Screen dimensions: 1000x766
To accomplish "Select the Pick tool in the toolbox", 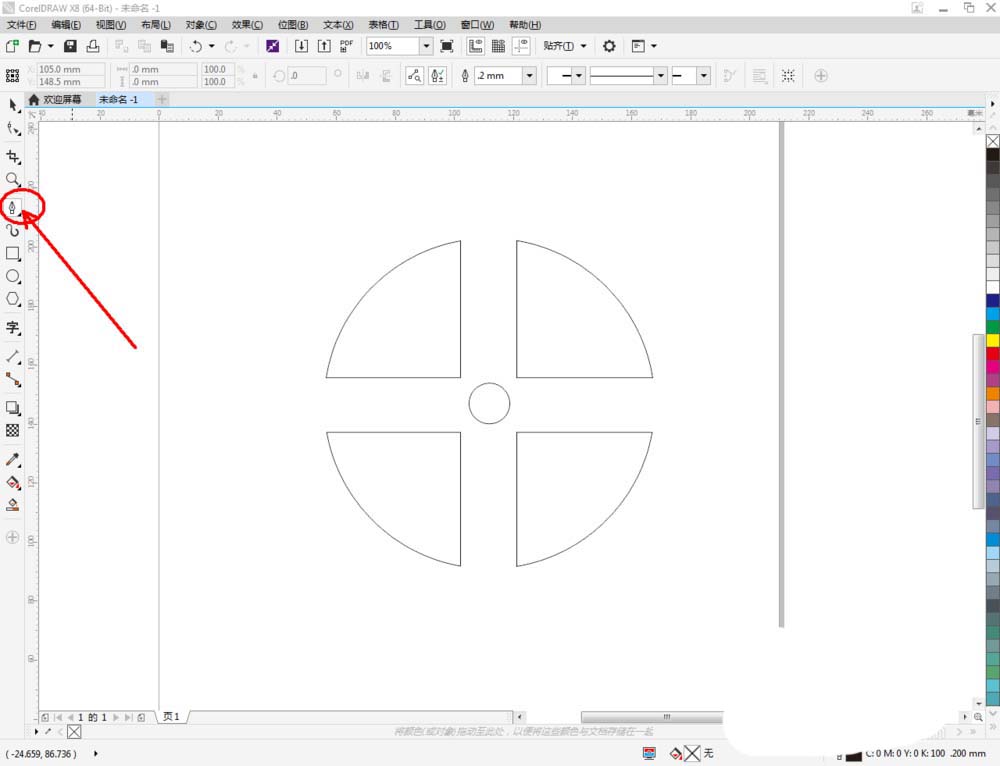I will [x=13, y=105].
